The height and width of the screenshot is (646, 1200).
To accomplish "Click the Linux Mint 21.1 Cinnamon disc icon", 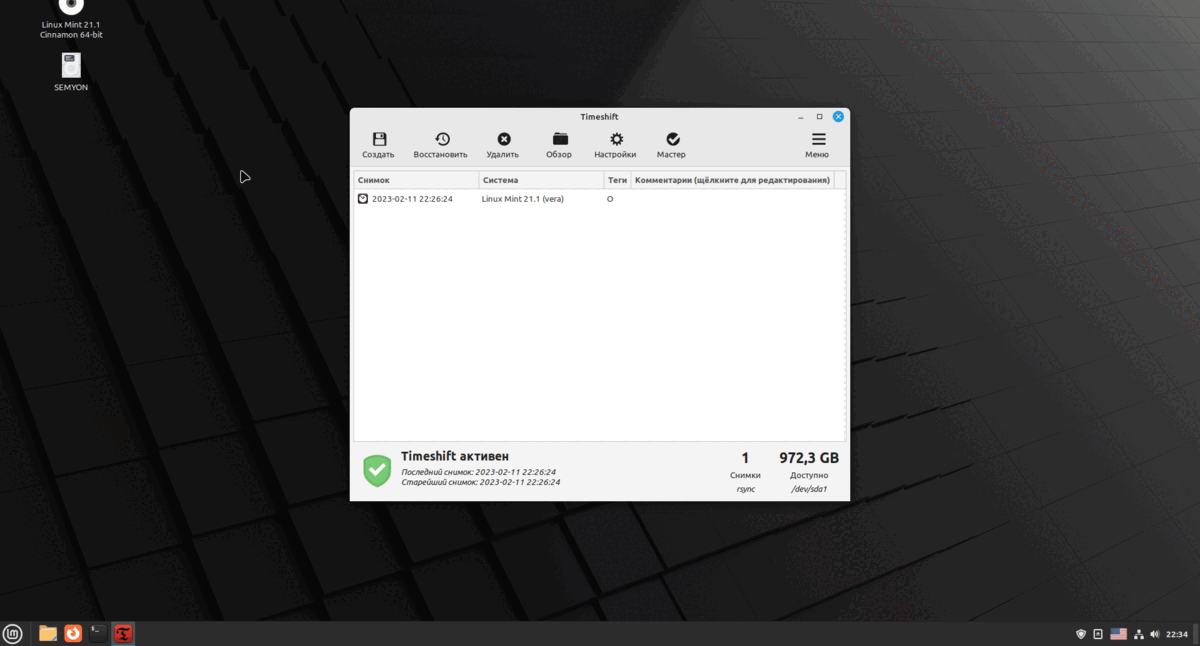I will point(71,18).
